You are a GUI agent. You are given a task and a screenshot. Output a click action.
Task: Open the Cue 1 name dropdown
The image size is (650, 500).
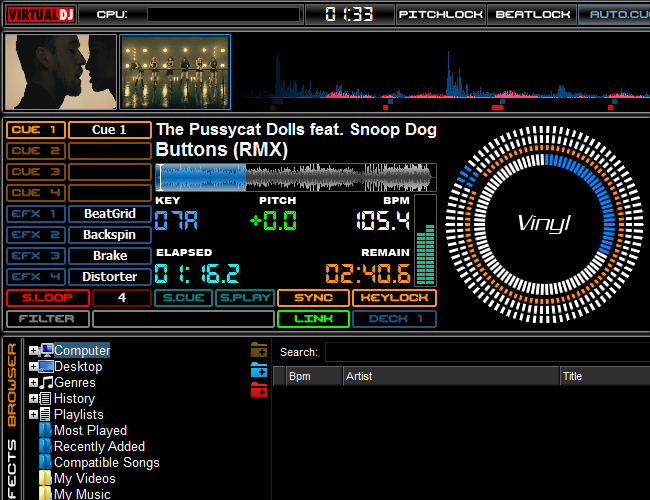pyautogui.click(x=109, y=130)
